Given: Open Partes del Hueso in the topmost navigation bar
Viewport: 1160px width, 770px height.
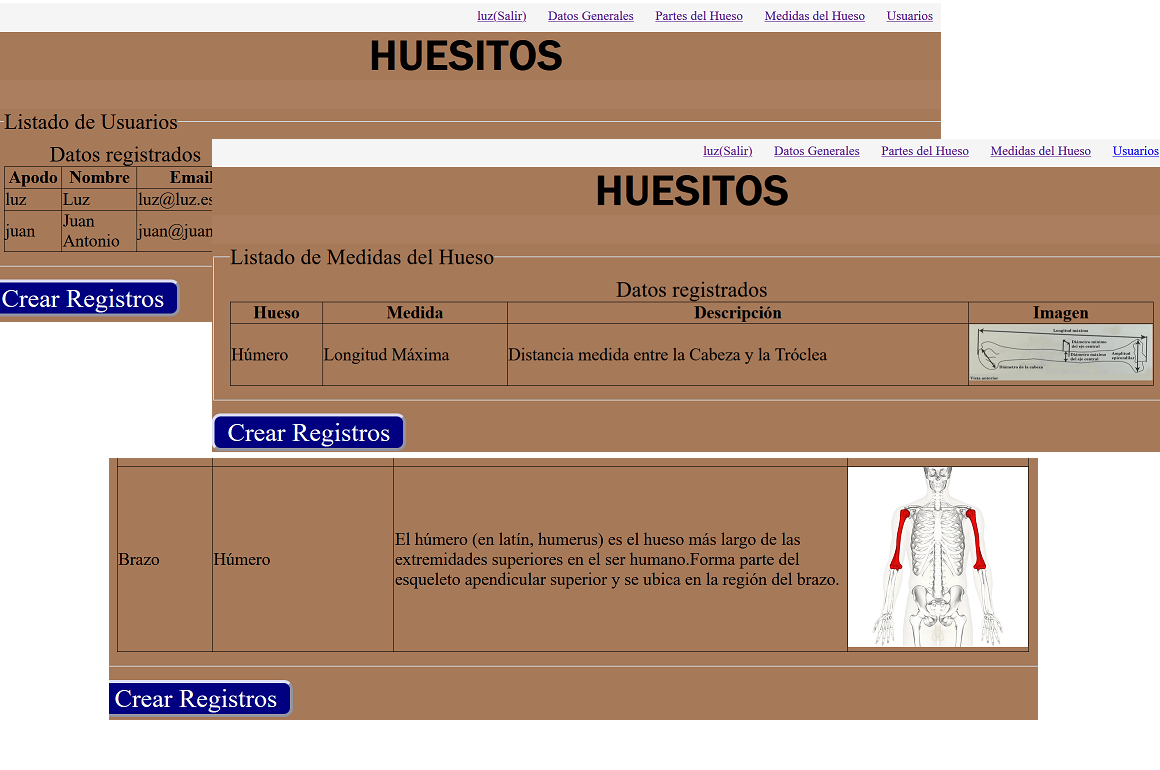Looking at the screenshot, I should point(698,16).
